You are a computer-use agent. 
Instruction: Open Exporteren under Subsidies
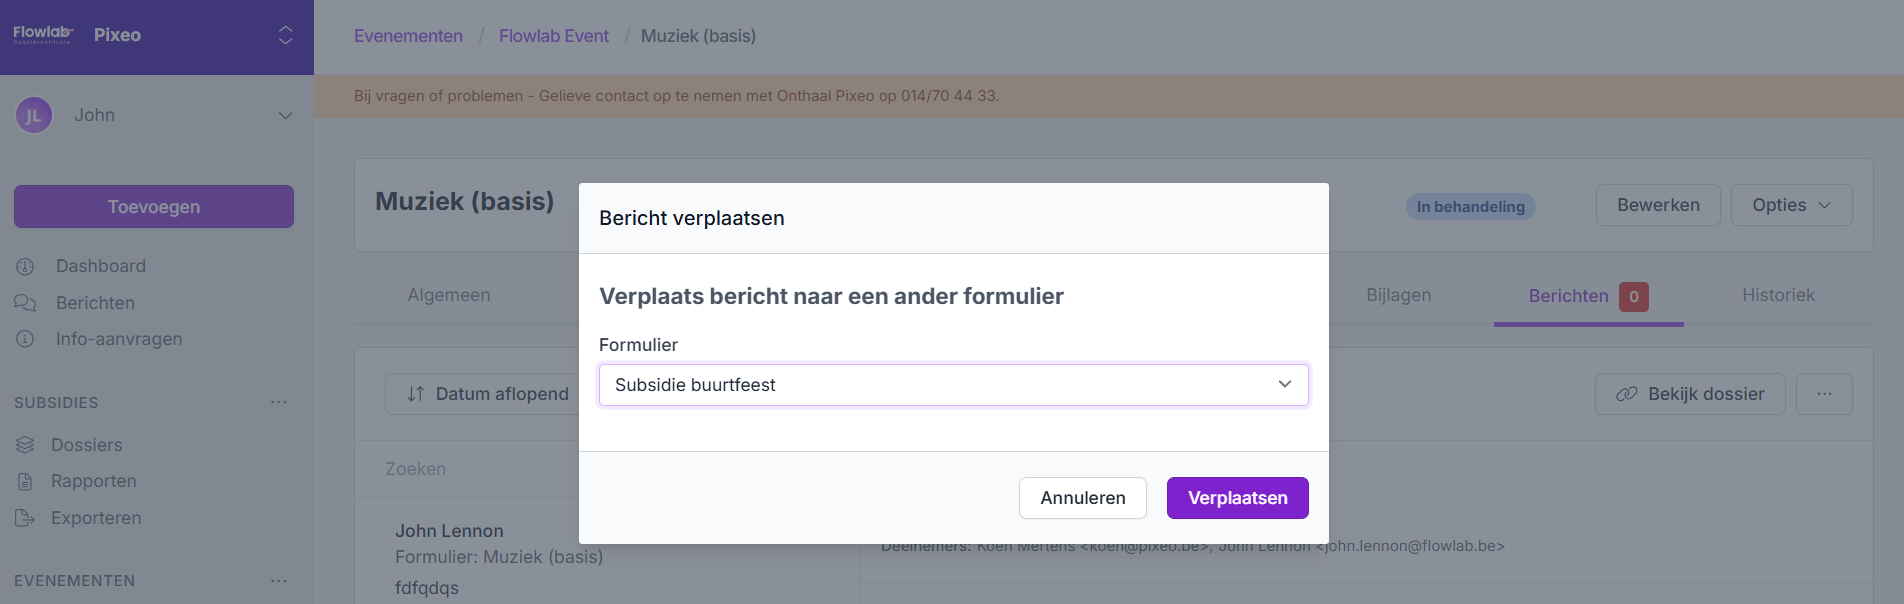coord(96,518)
